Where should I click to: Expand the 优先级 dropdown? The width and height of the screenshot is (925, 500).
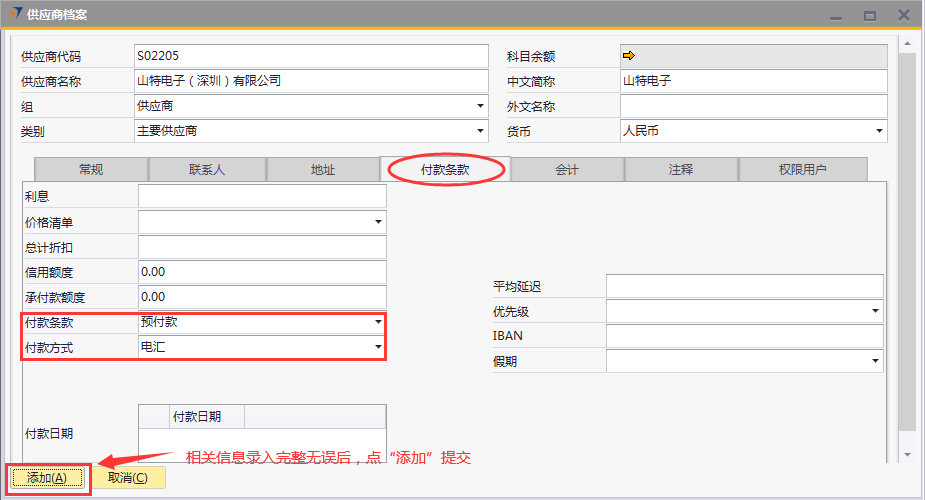pyautogui.click(x=876, y=312)
